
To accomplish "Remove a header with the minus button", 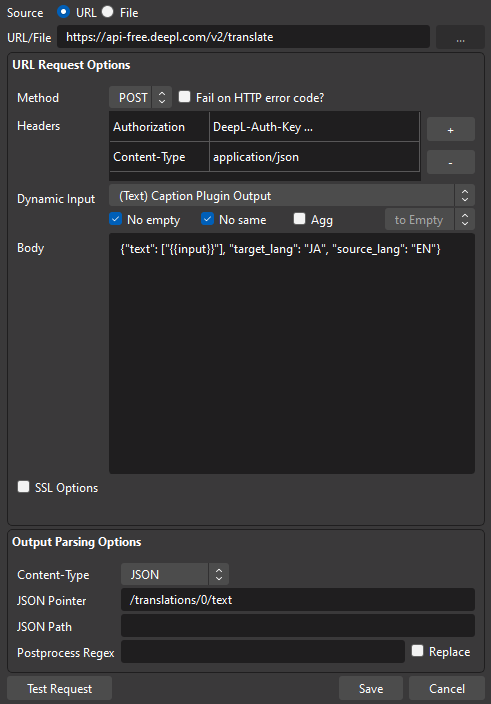I will pyautogui.click(x=451, y=162).
